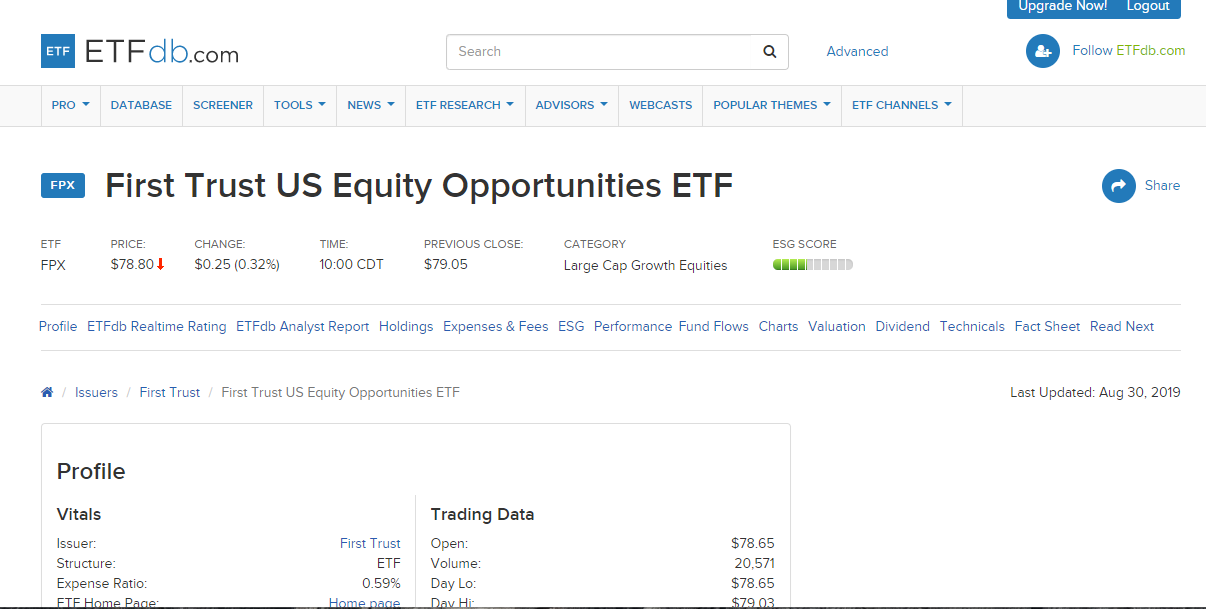Screen dimensions: 1206x609
Task: Click the Follow ETFdb.com user icon
Action: (1042, 51)
